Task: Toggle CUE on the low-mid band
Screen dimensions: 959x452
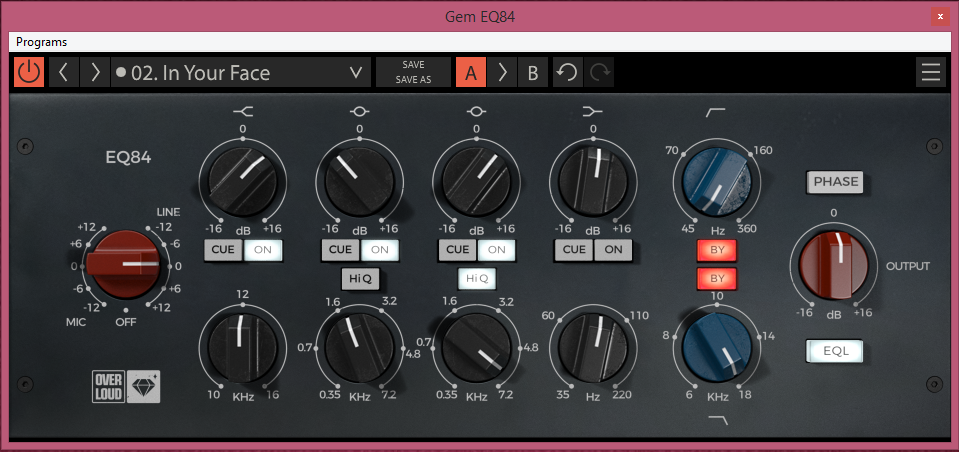Action: tap(457, 250)
